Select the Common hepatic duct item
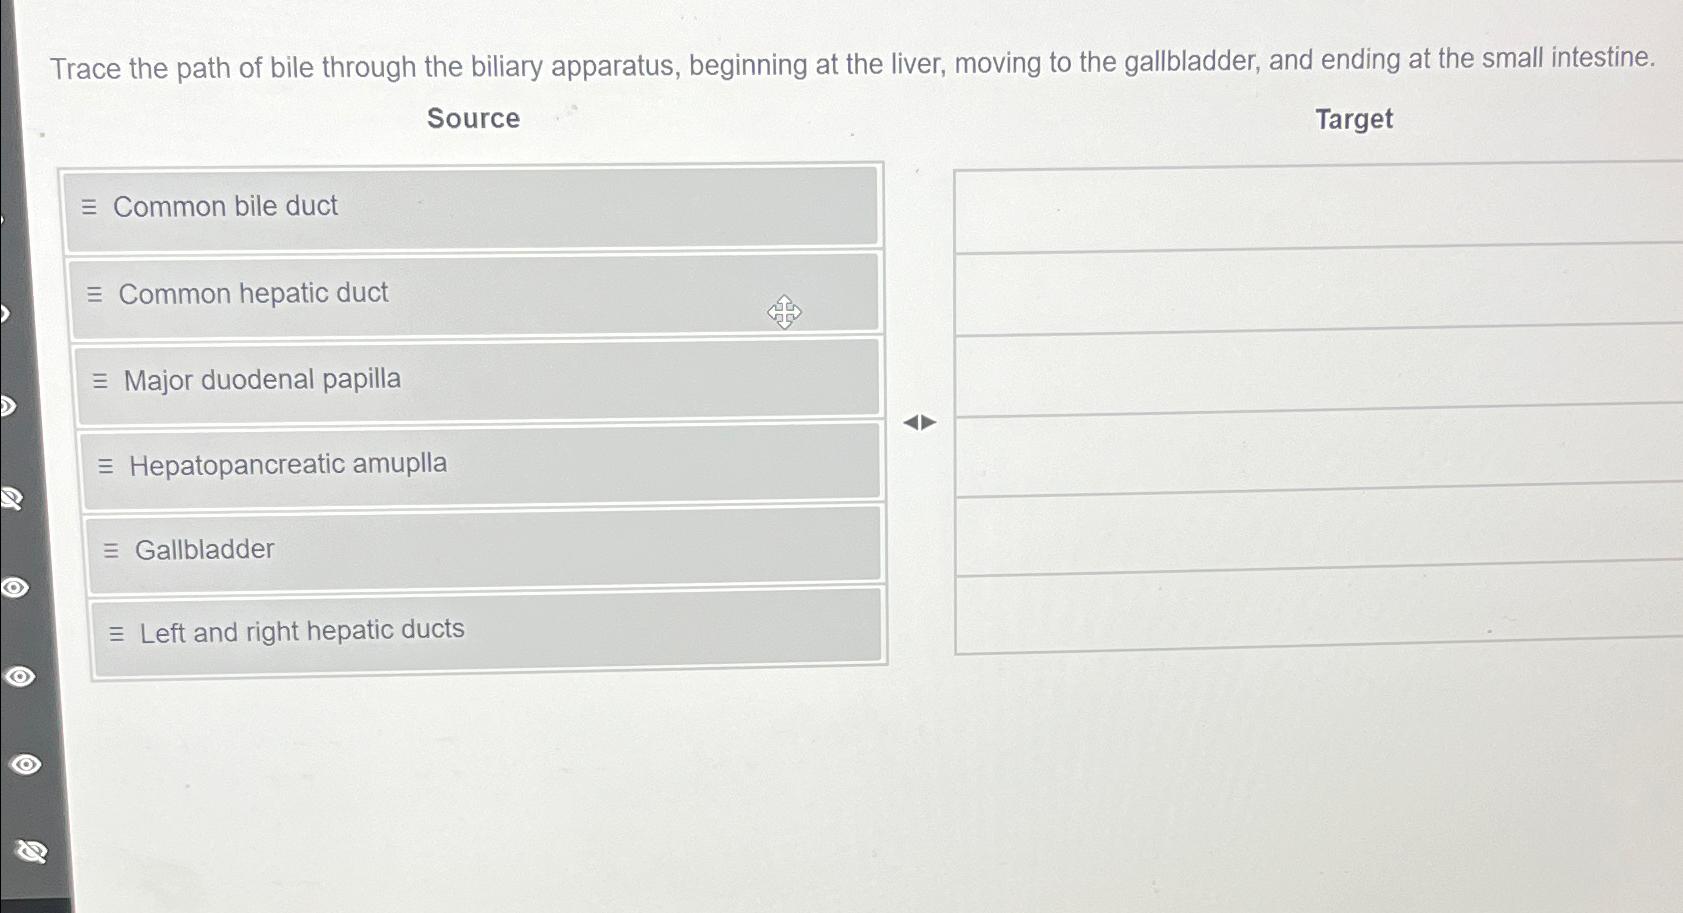 coord(475,293)
